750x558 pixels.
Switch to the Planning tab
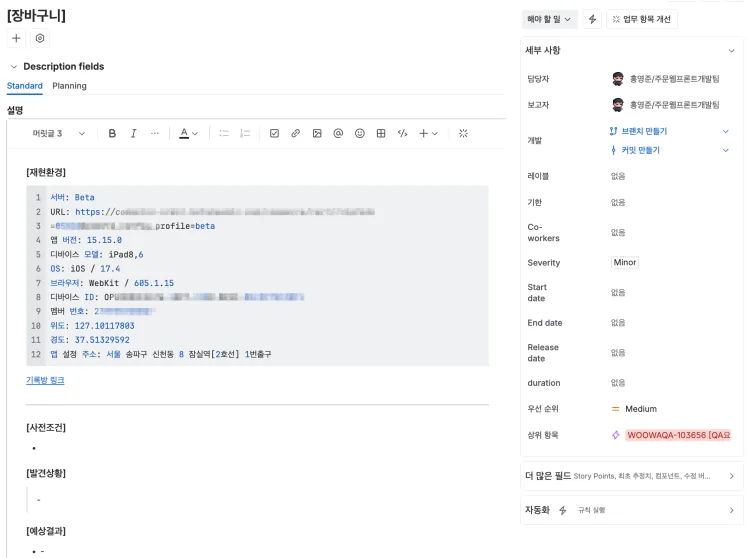69,86
